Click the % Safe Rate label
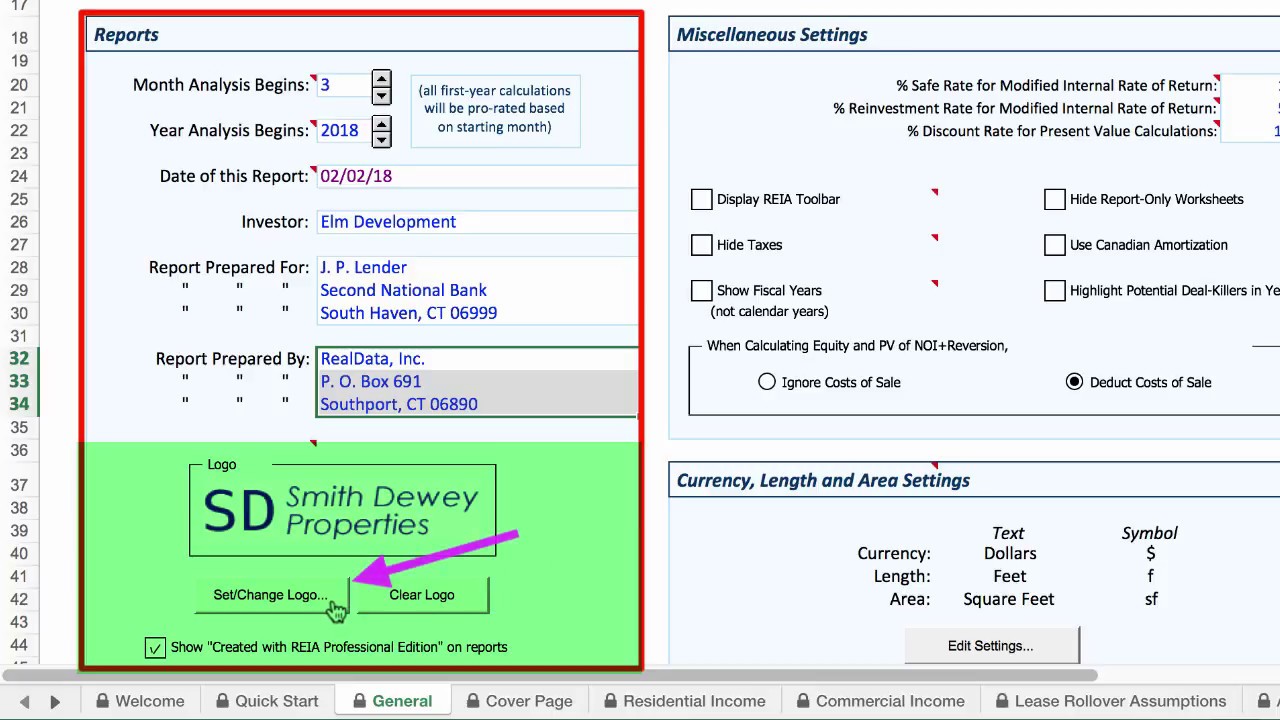 pyautogui.click(x=1056, y=86)
